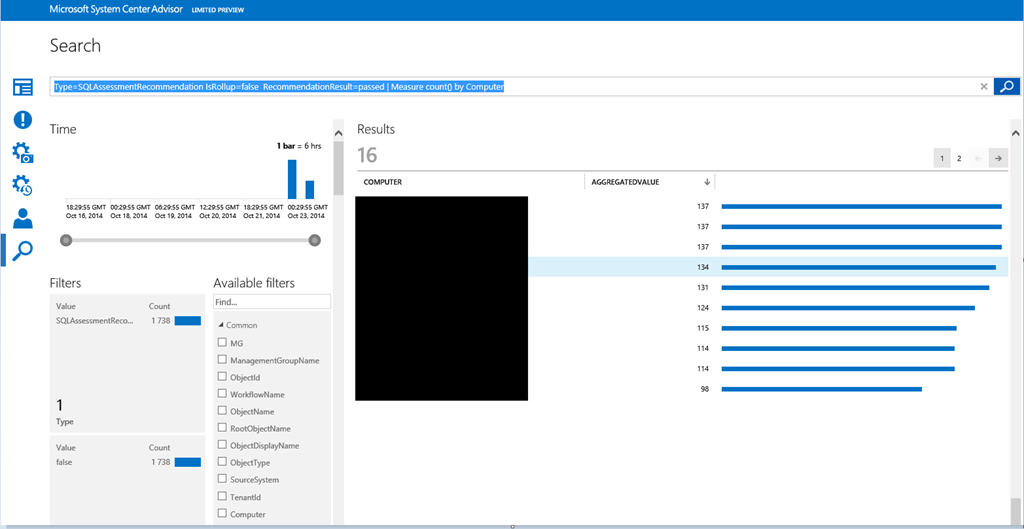Check the ManagementGroupName filter

click(222, 360)
